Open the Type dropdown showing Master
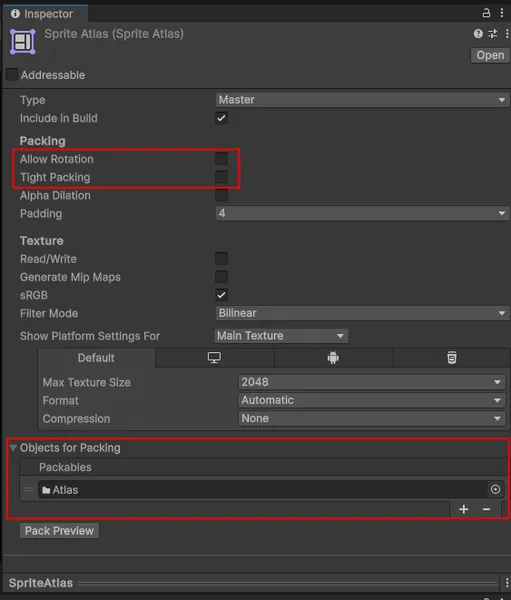The height and width of the screenshot is (600, 511). (x=362, y=100)
